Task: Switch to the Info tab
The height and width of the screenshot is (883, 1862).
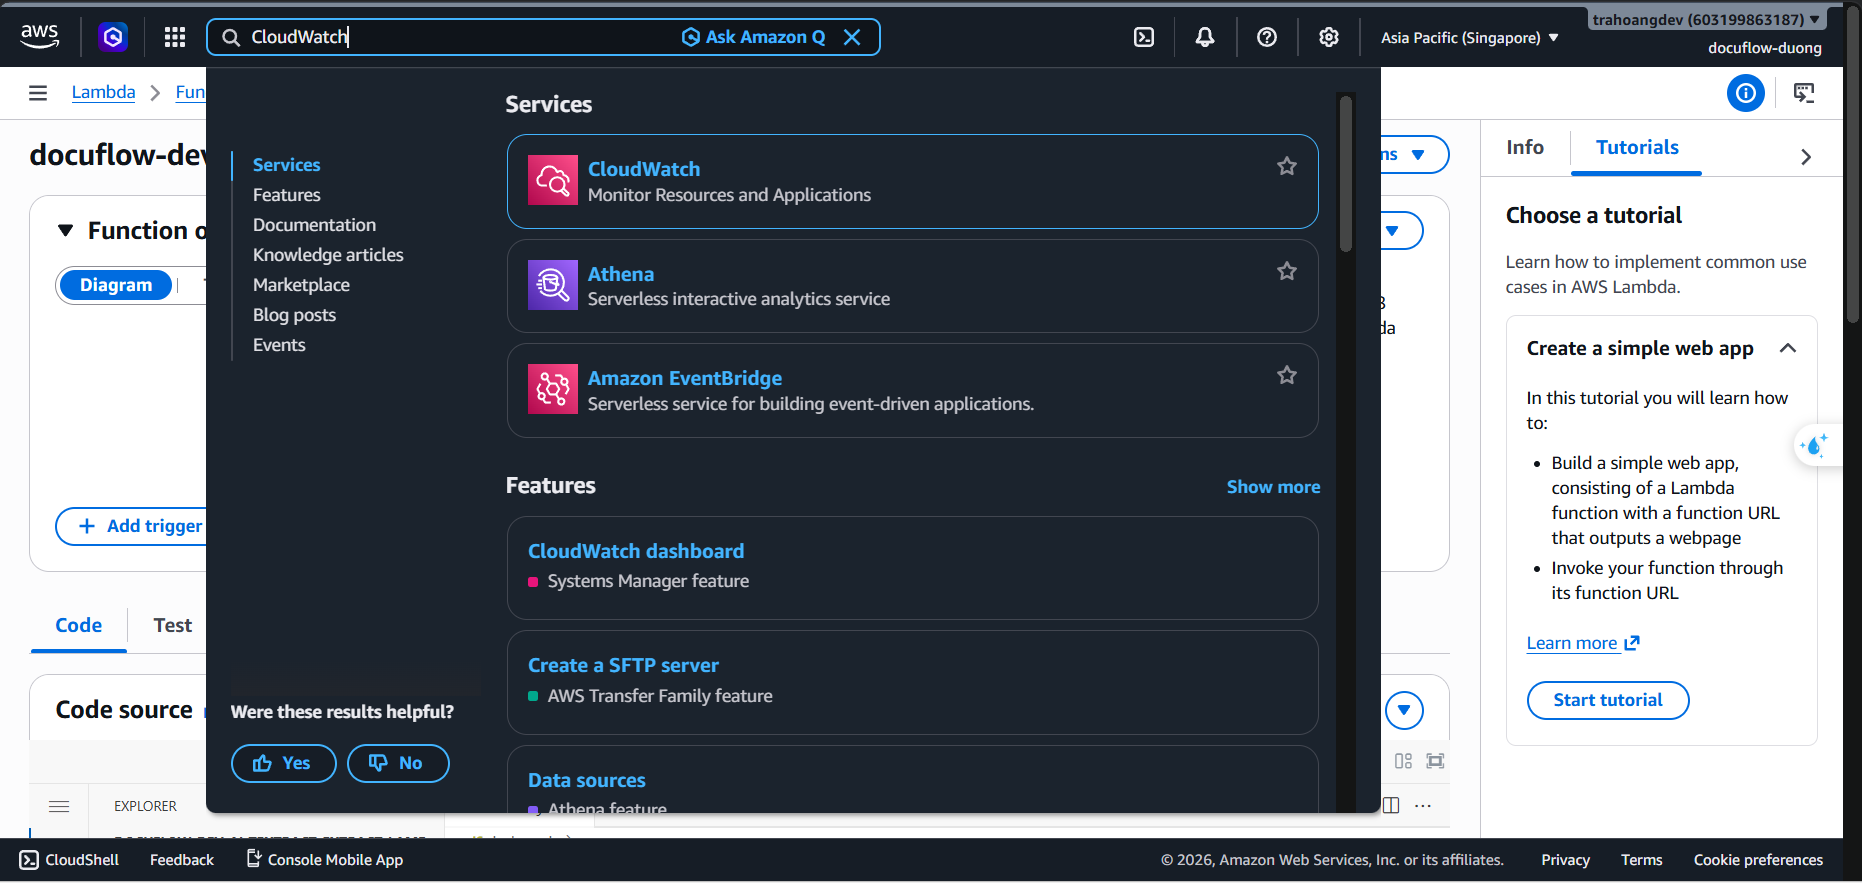Action: point(1525,147)
